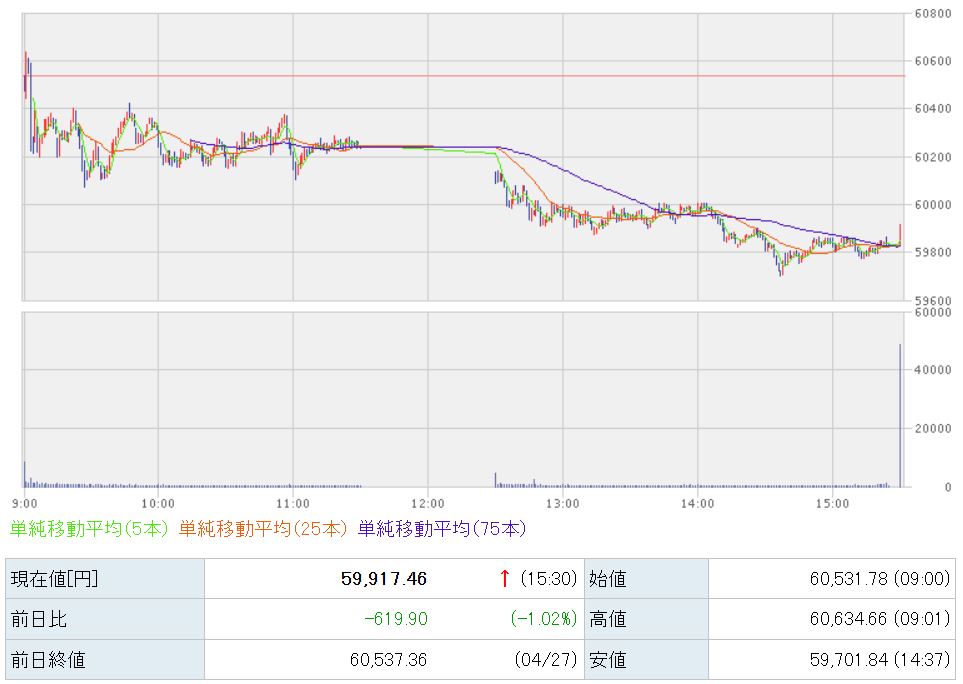Click the red up arrow beside current price
963x684 pixels.
pos(505,578)
